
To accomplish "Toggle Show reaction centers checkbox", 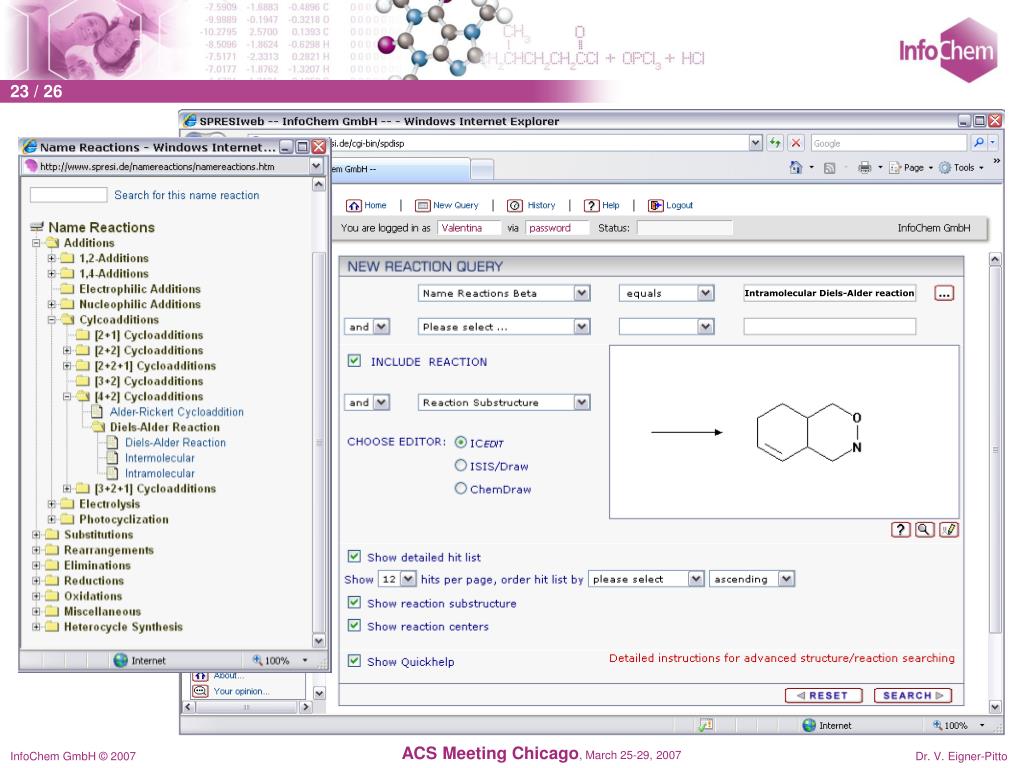I will (354, 626).
